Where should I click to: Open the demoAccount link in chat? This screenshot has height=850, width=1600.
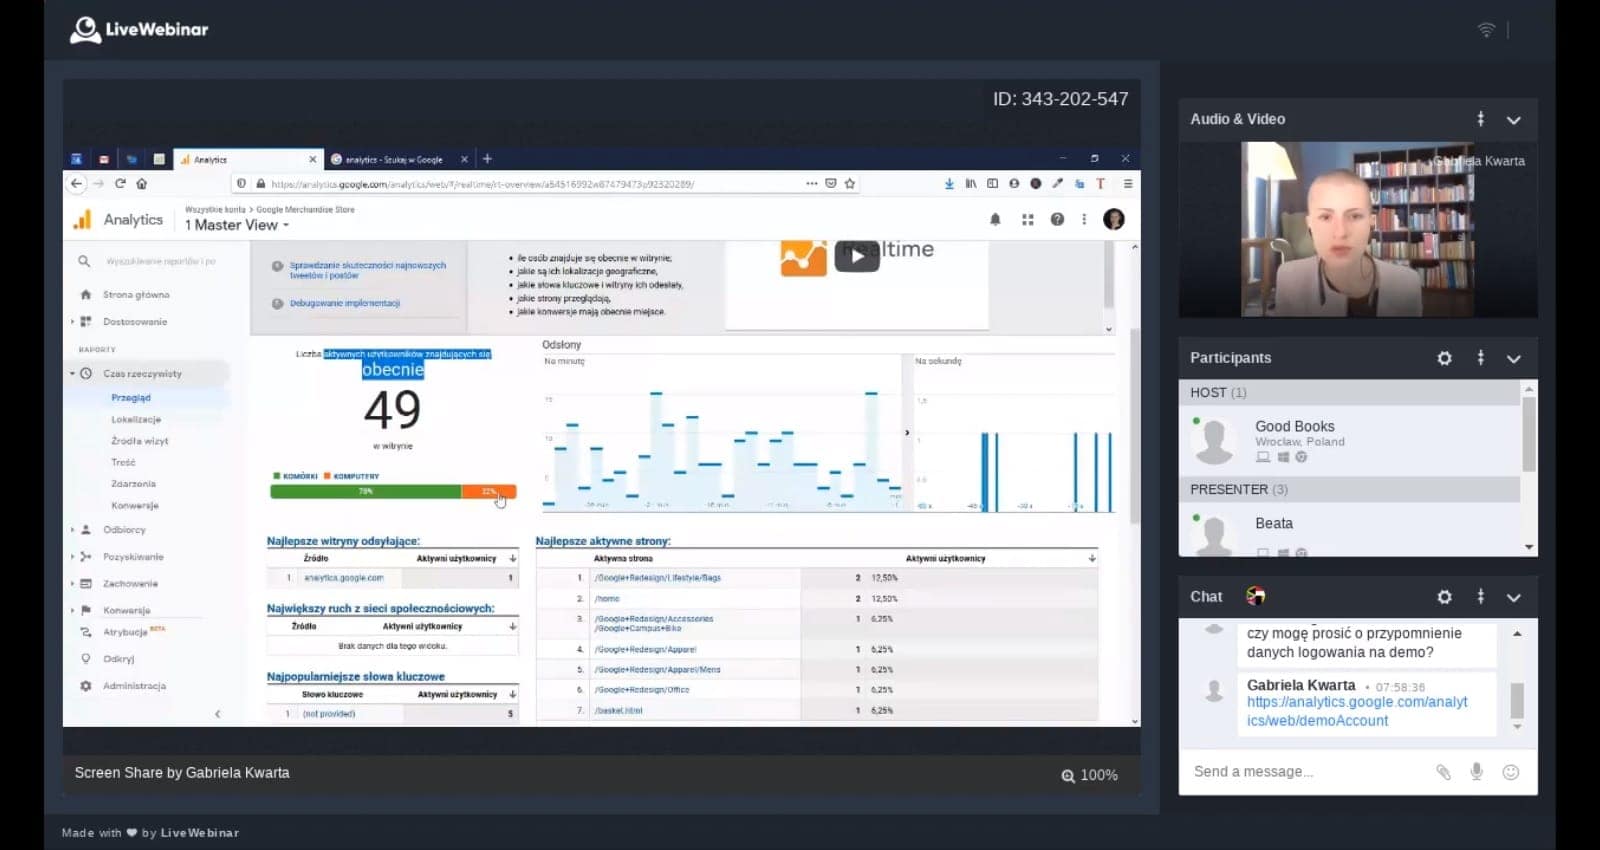coord(1356,711)
